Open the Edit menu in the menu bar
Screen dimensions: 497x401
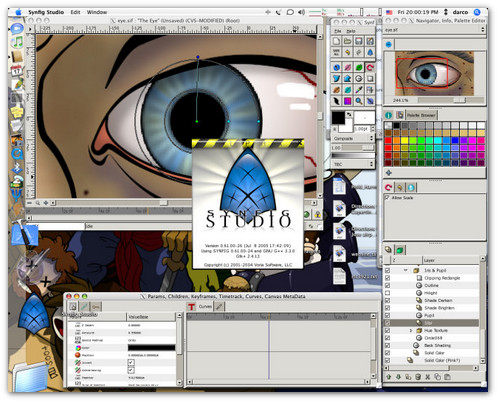pos(75,12)
